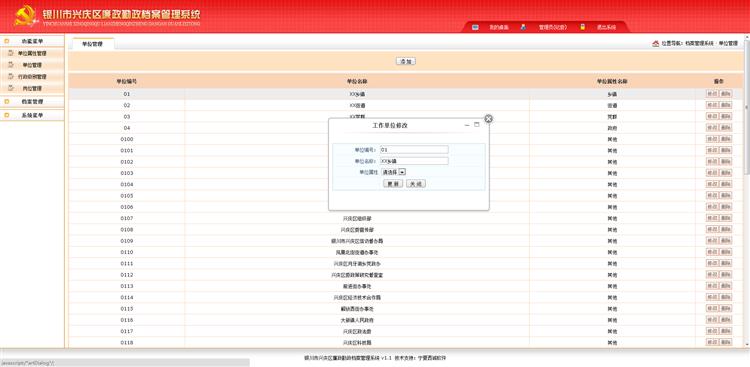750x367 pixels.
Task: Select table cell with code 0107
Action: coord(127,218)
